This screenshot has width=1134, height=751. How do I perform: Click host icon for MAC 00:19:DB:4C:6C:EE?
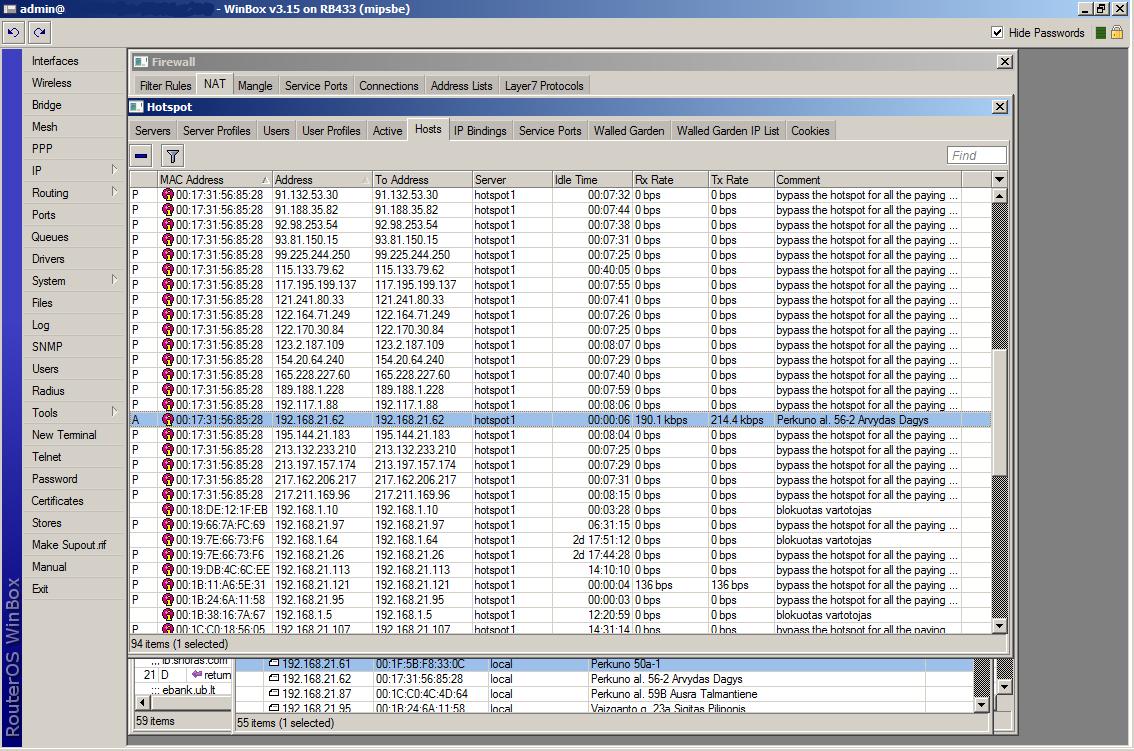[168, 570]
